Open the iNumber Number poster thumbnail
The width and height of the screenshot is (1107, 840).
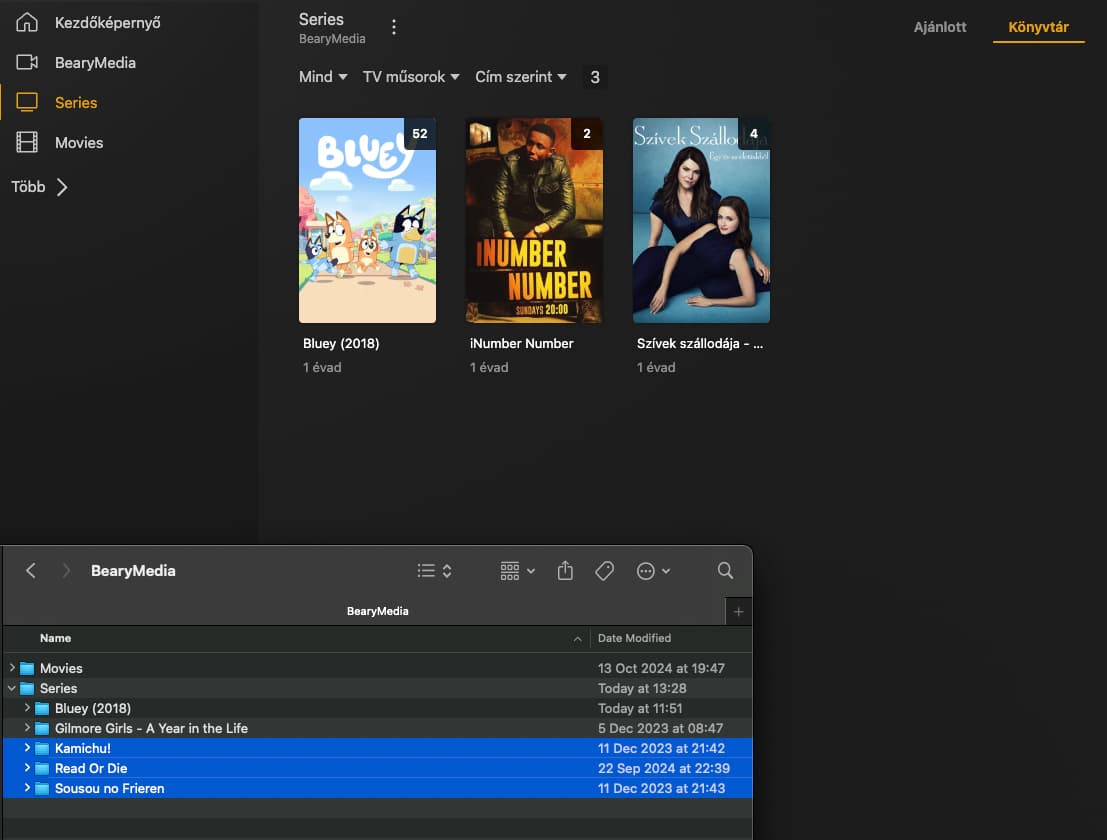pos(534,220)
